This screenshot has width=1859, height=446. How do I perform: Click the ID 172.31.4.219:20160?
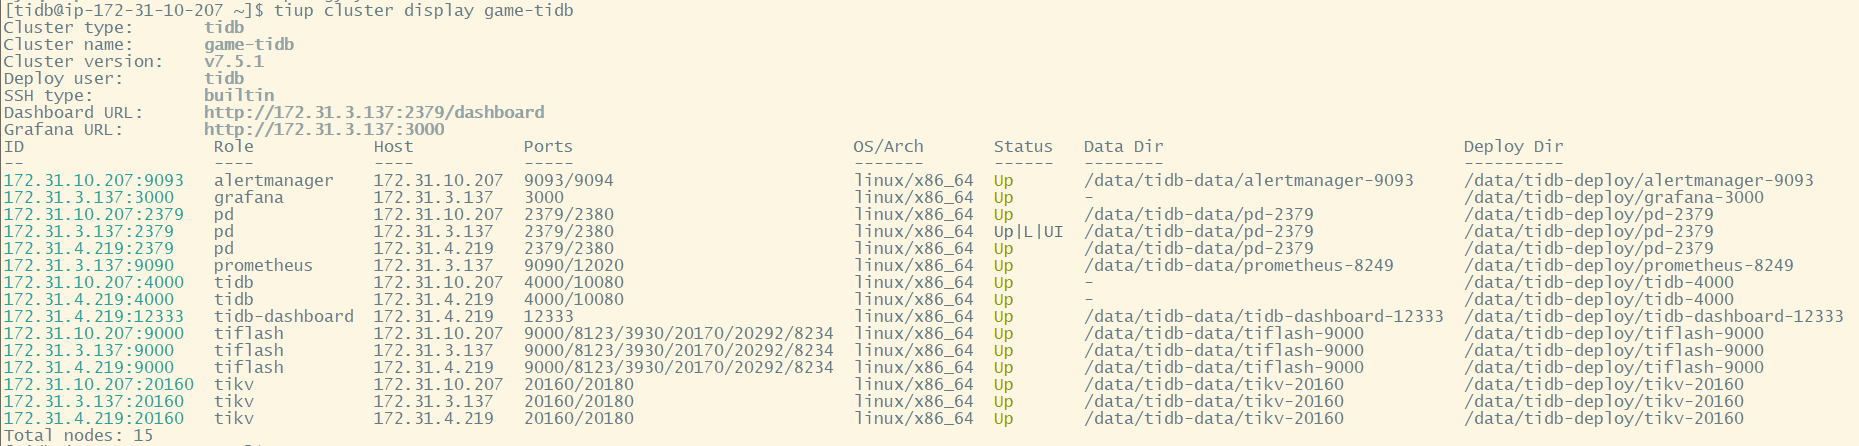(x=94, y=418)
